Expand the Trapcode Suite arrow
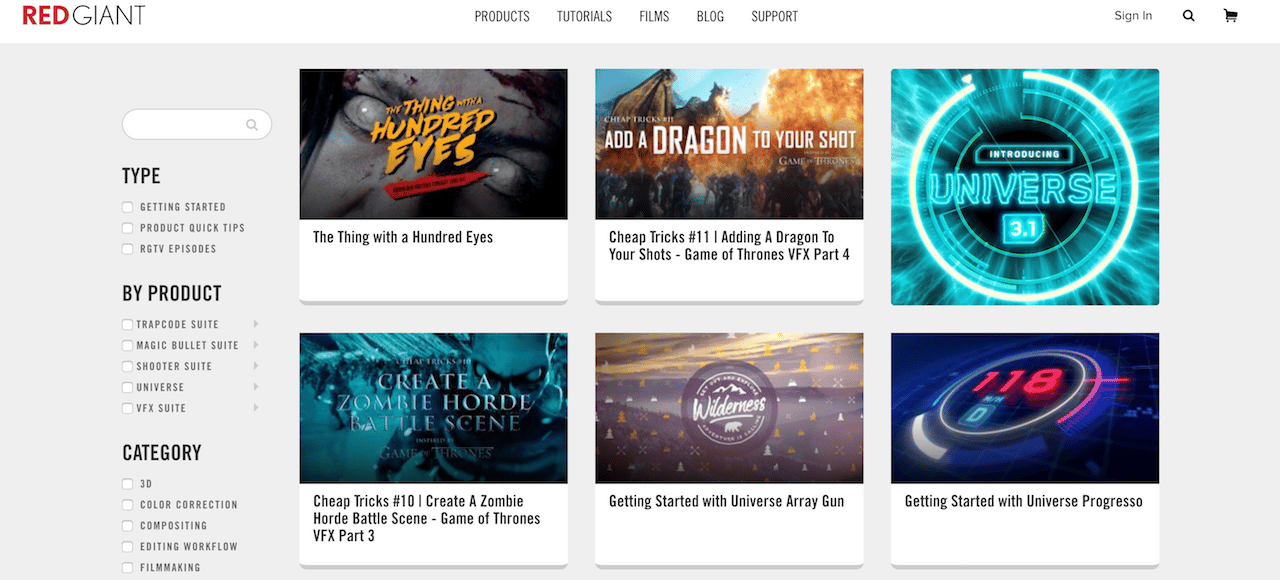The image size is (1280, 580). tap(256, 324)
